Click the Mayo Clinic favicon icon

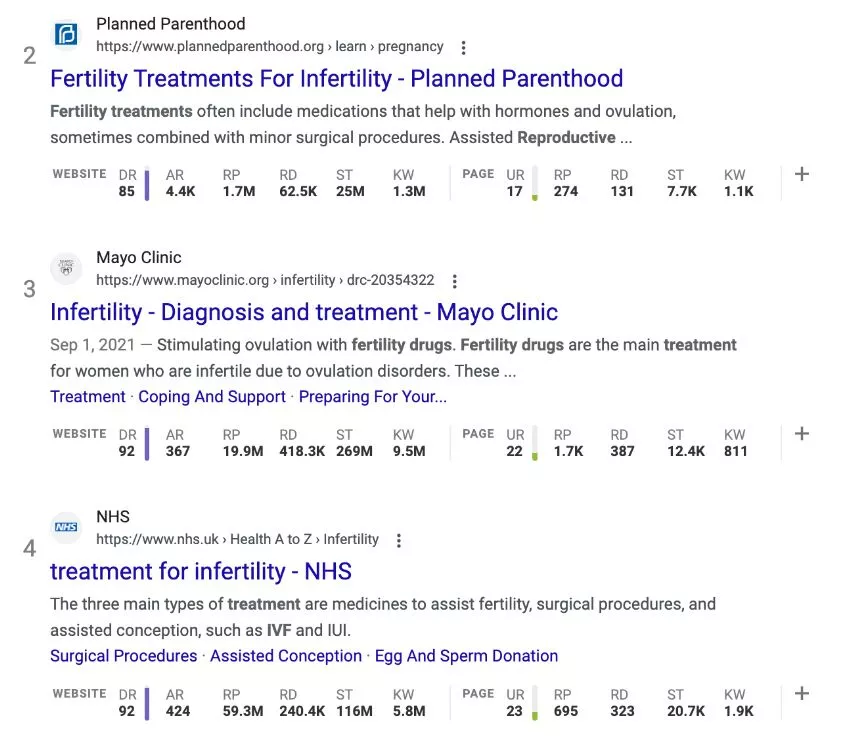pyautogui.click(x=67, y=268)
